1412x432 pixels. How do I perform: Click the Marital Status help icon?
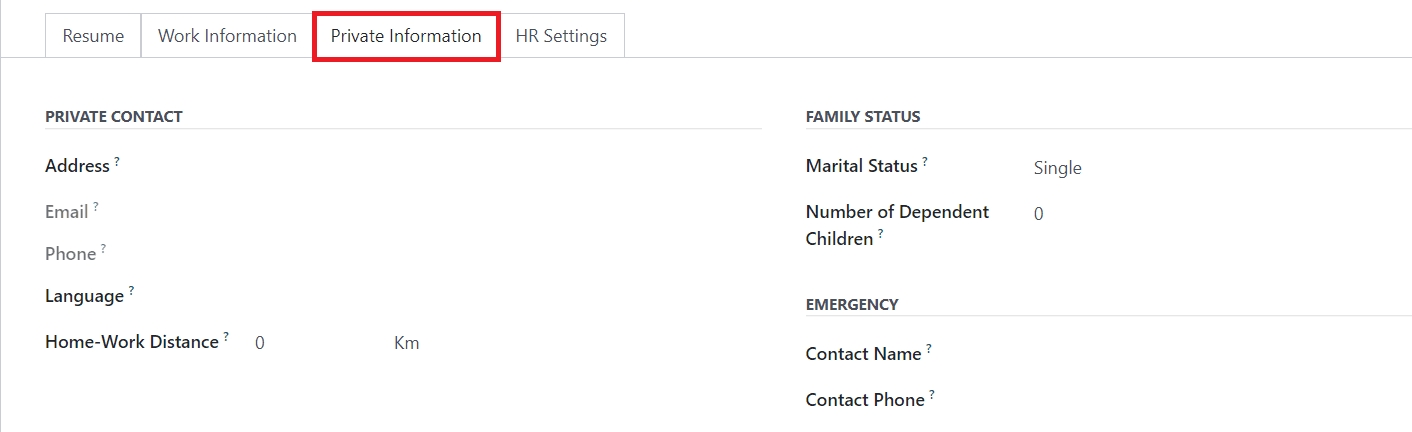(925, 161)
